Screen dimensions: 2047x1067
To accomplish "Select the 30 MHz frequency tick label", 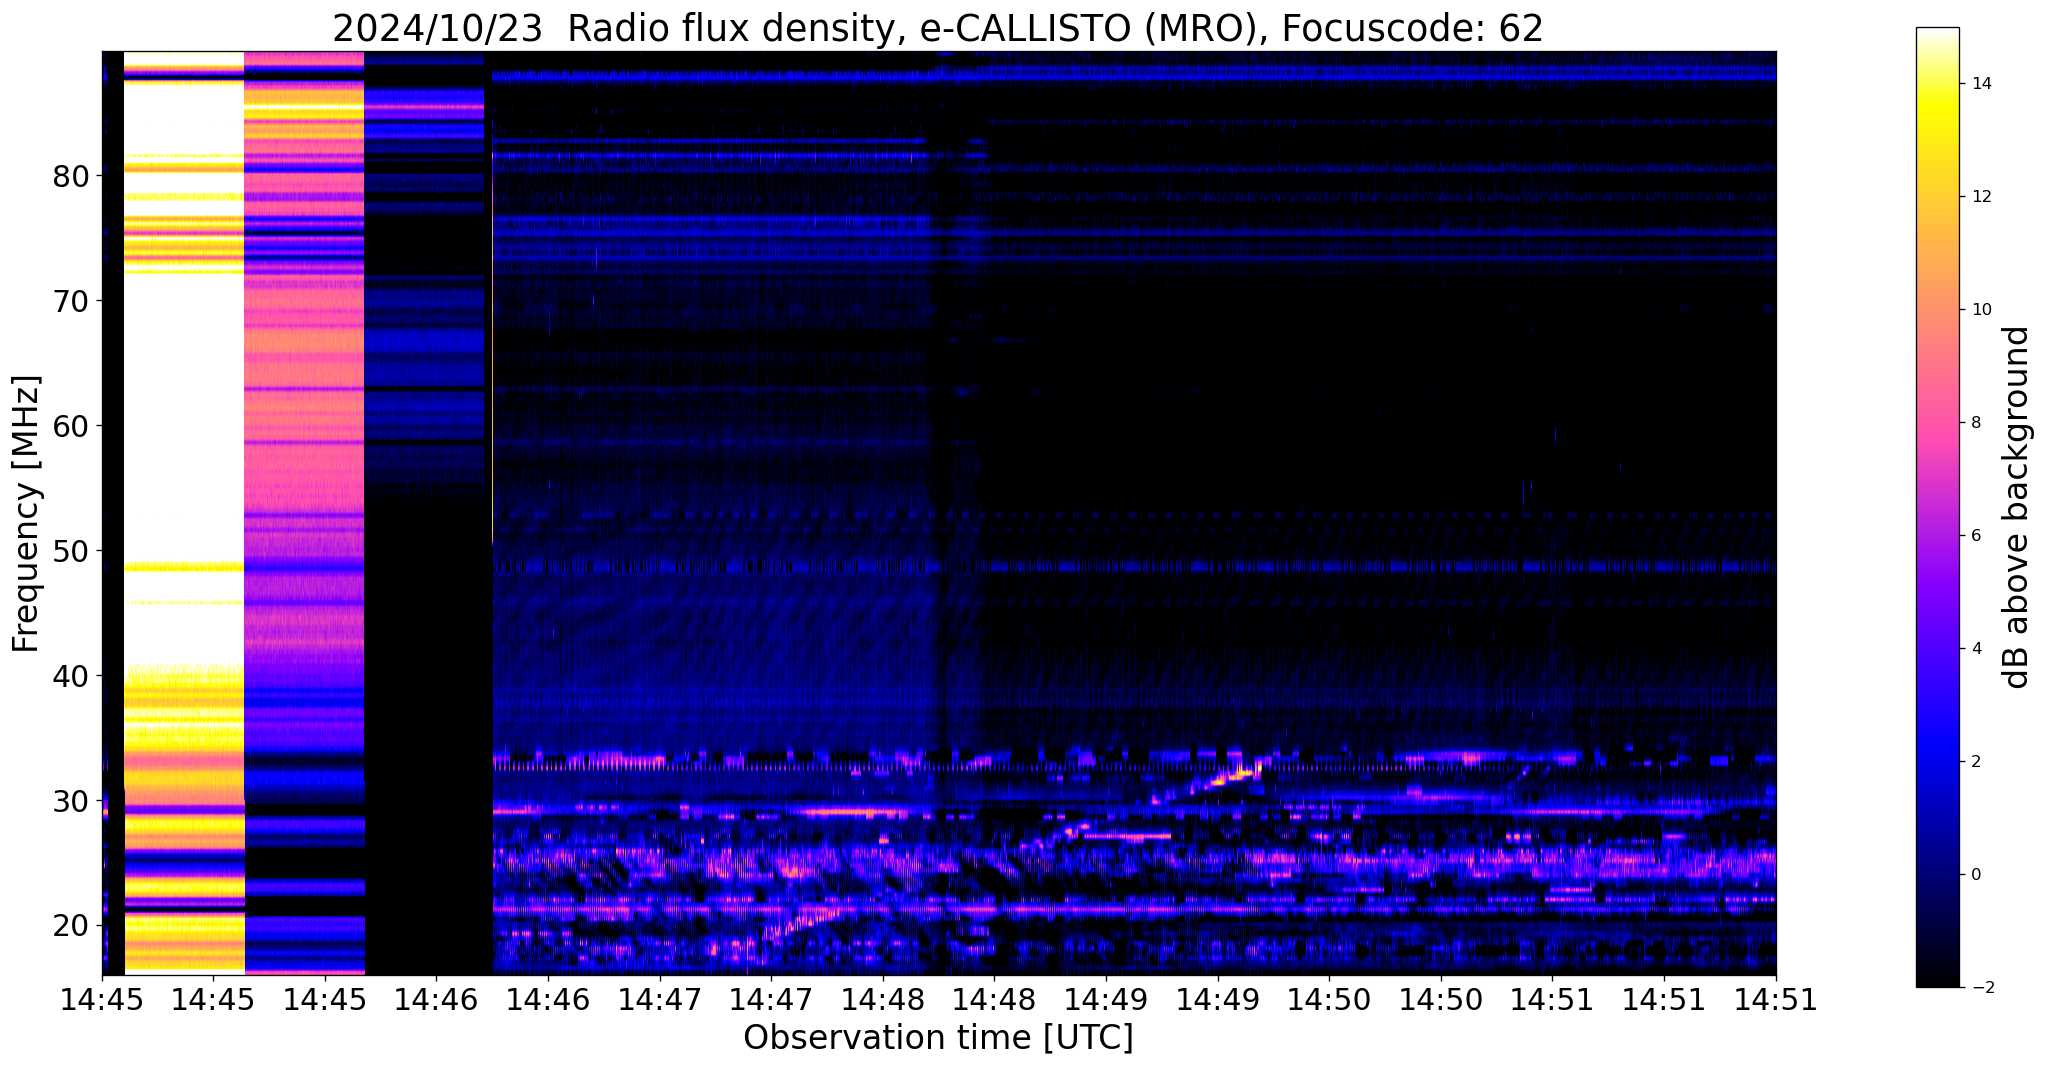I will pos(71,802).
